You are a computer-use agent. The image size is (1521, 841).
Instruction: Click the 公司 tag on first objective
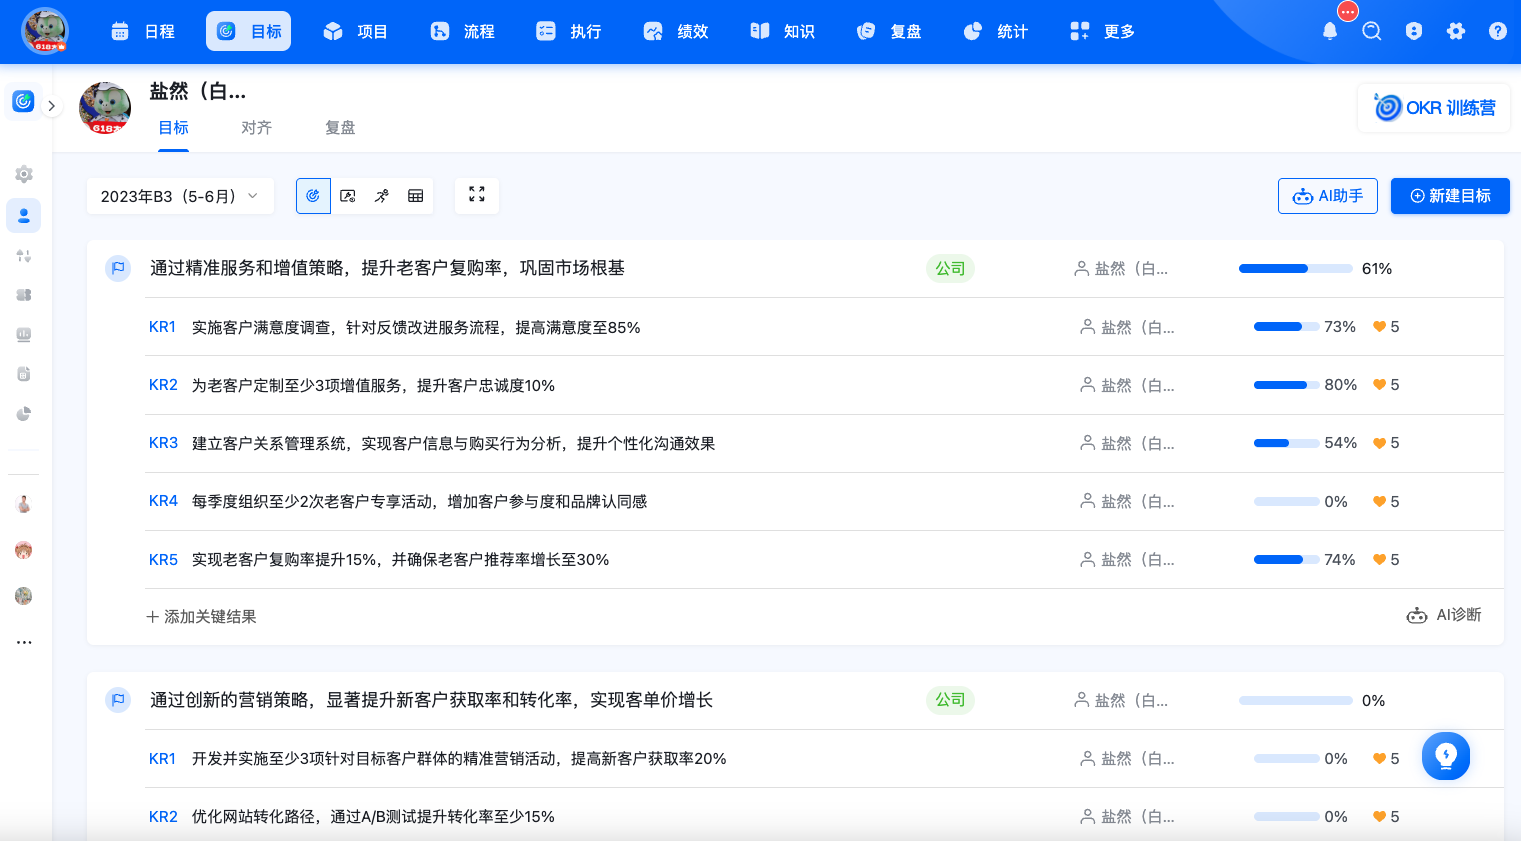pyautogui.click(x=950, y=268)
